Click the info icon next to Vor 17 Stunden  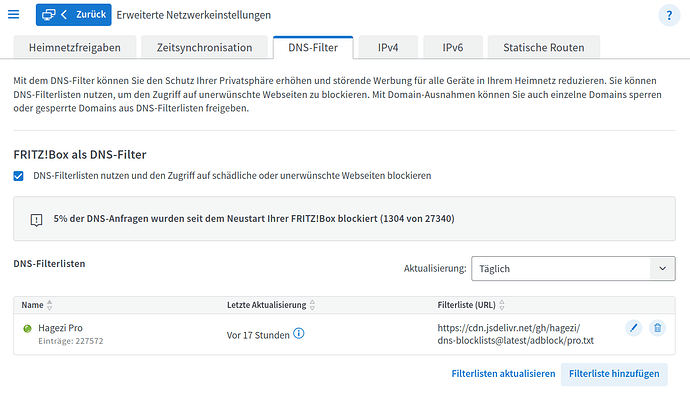[x=298, y=334]
